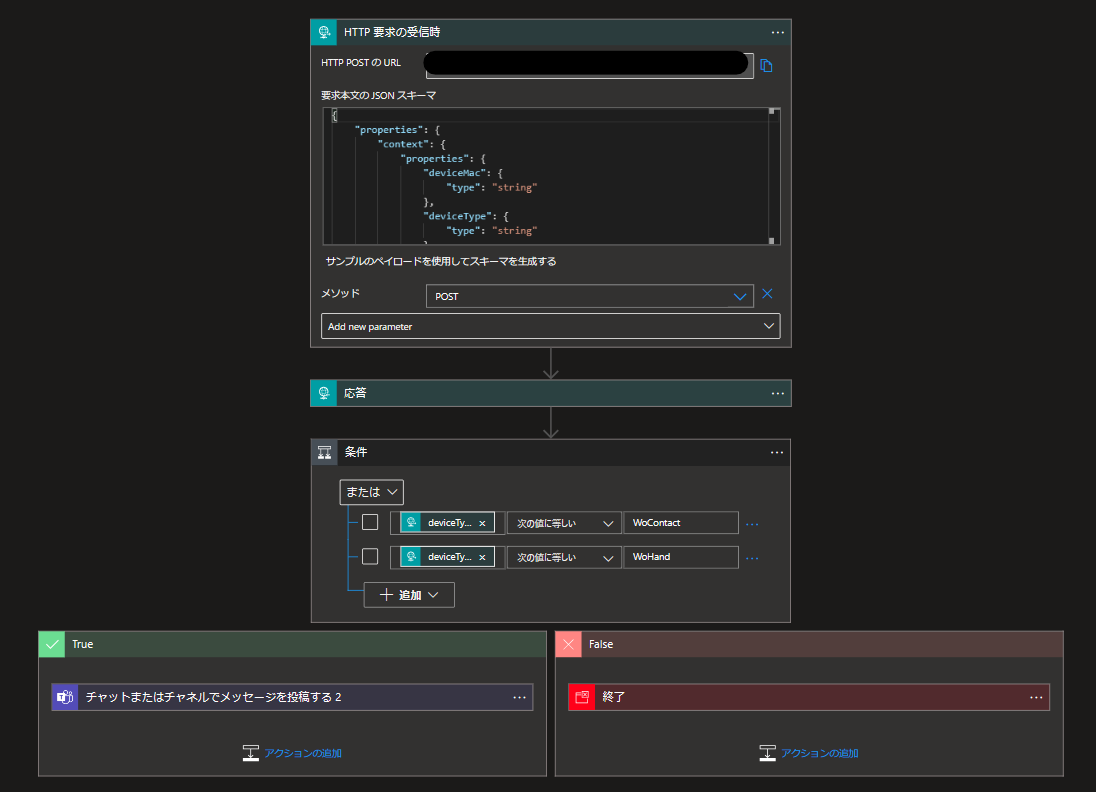Click the Teams icon on the message action
Screen dimensions: 1096x792
click(x=64, y=696)
